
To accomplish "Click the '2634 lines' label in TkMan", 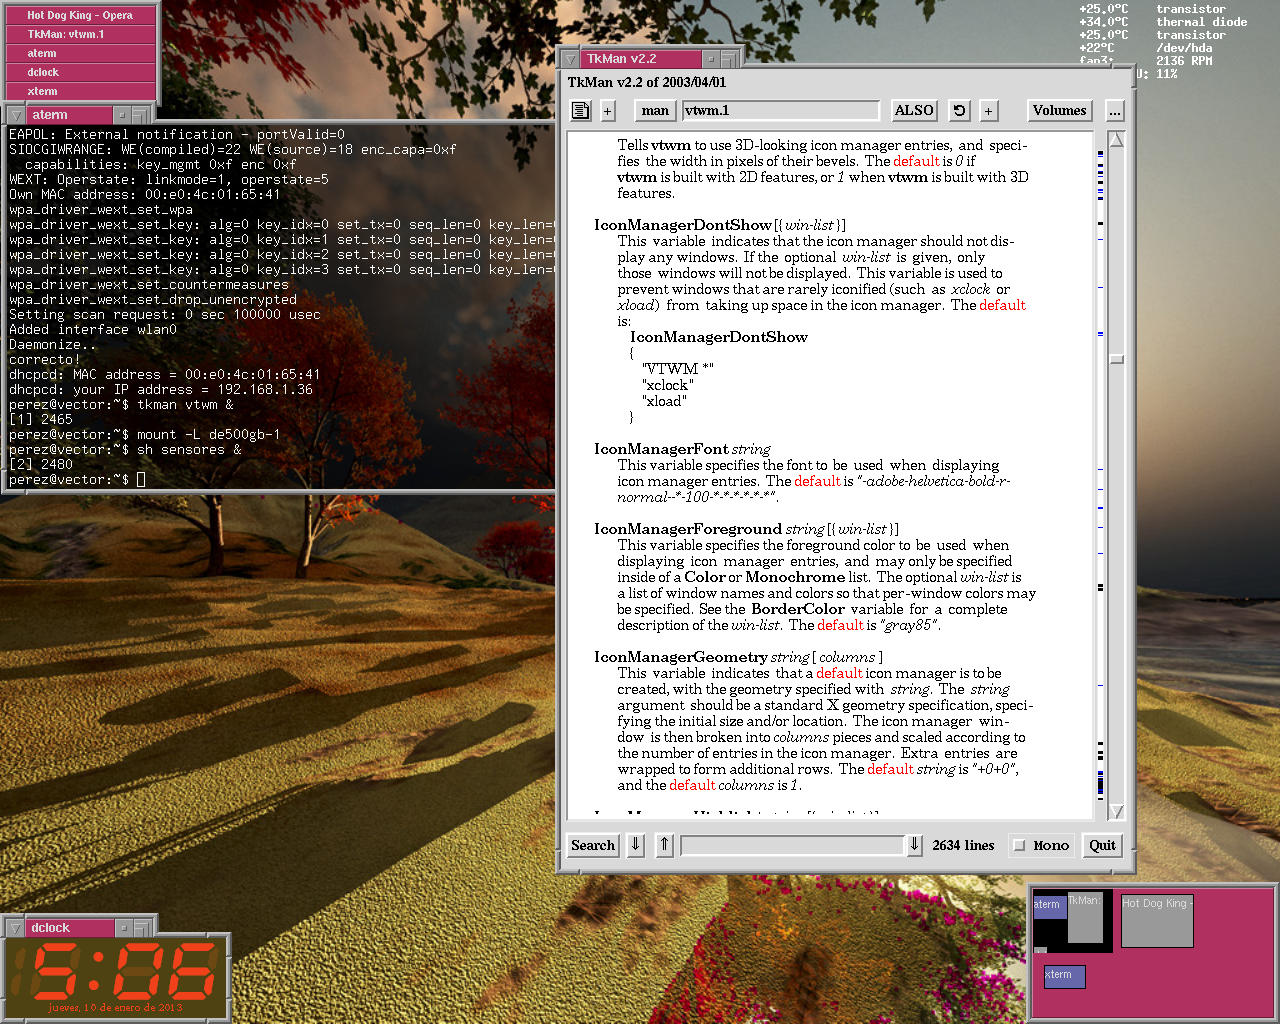I will coord(963,845).
